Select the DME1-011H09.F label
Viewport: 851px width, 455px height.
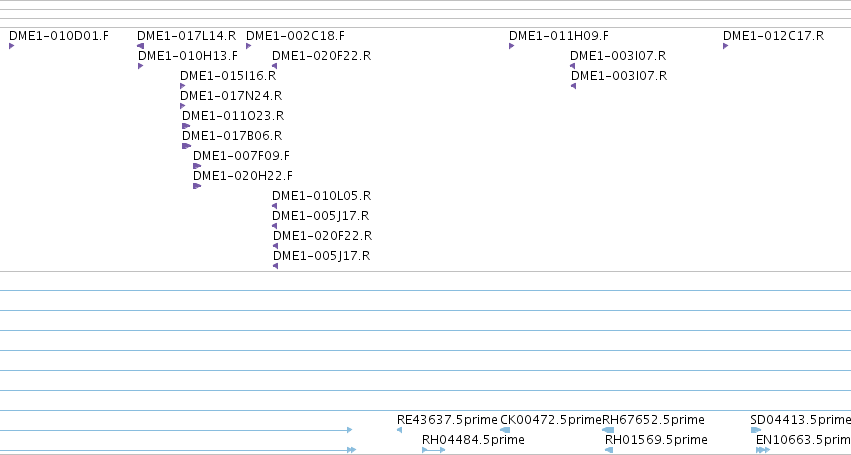[558, 36]
